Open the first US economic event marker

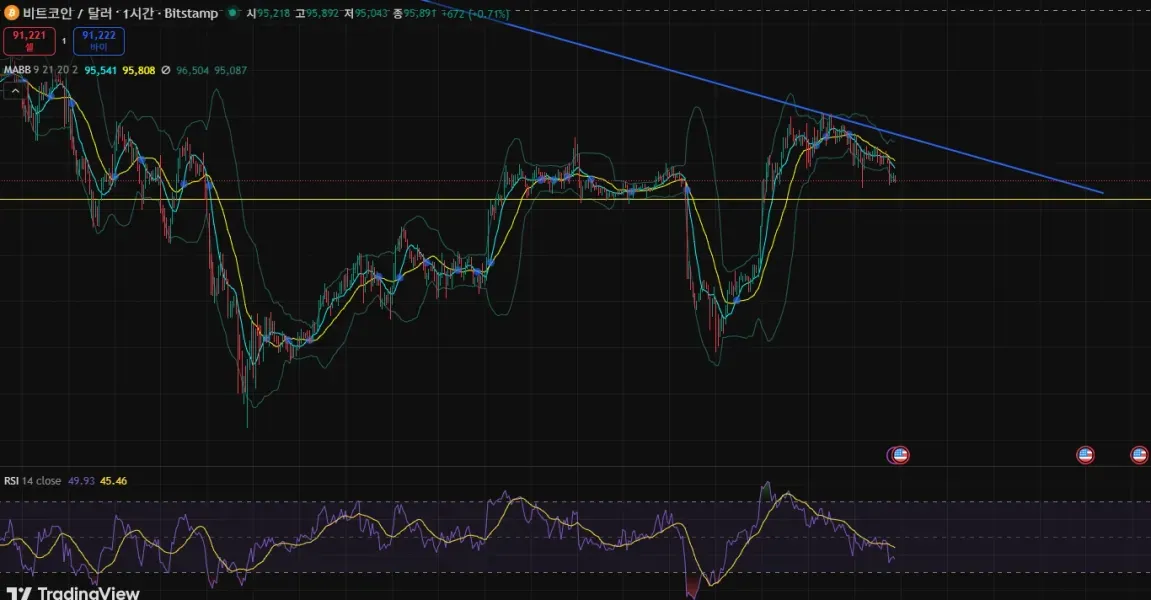[899, 455]
